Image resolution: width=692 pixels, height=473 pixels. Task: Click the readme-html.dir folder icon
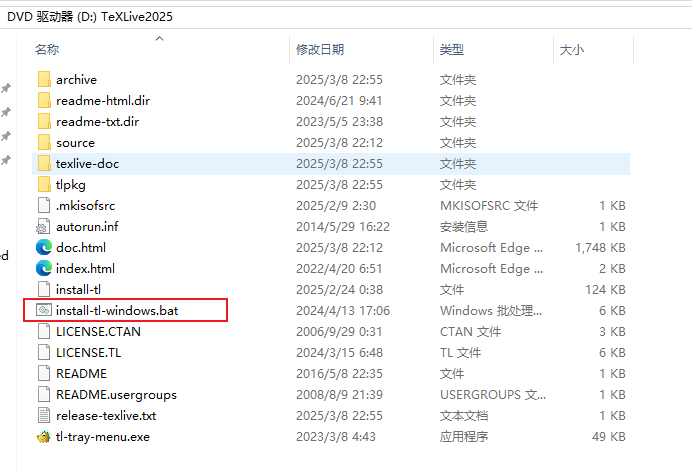tap(44, 101)
